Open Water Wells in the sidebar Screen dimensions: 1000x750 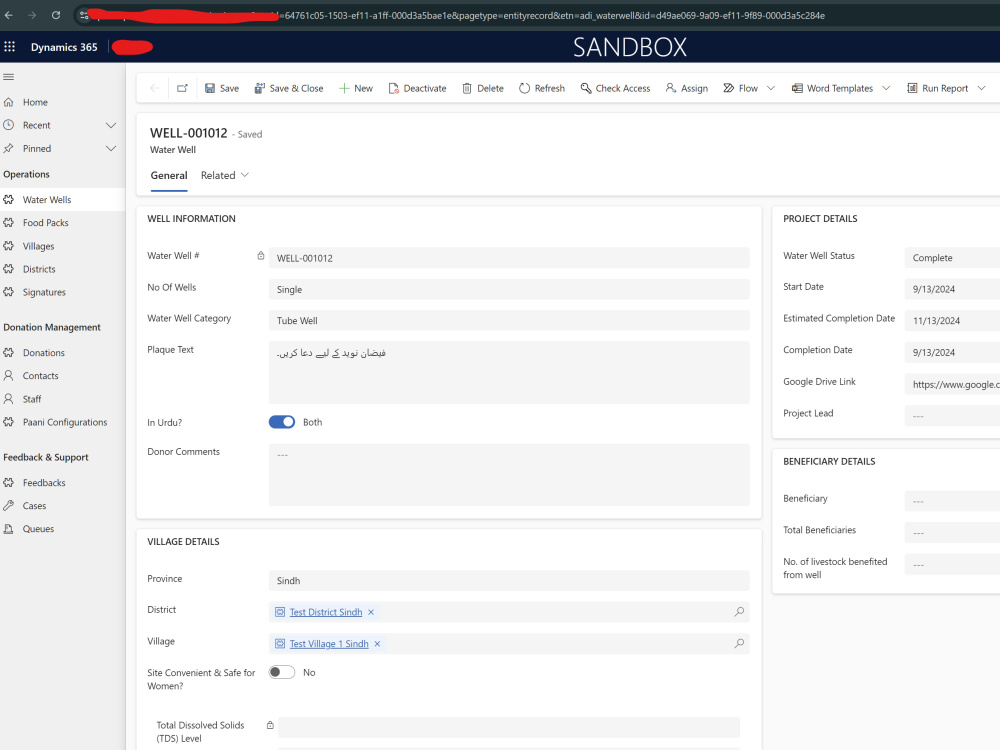pyautogui.click(x=62, y=200)
